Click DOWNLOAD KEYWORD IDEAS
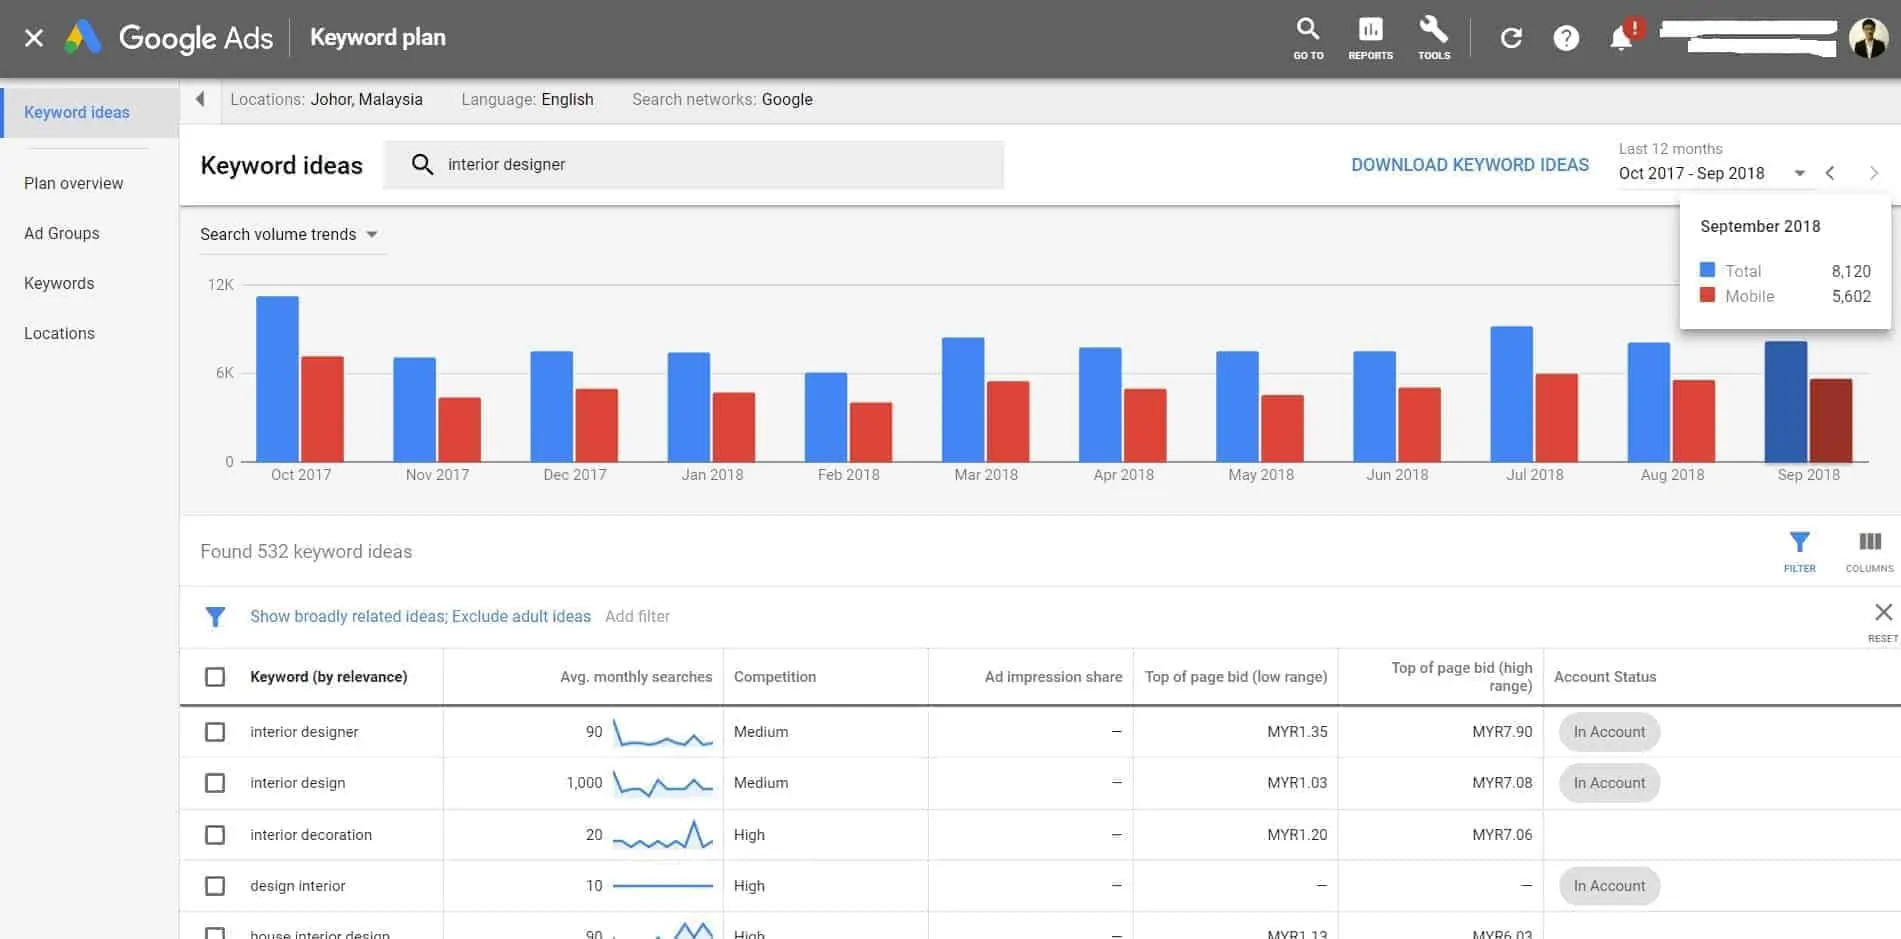The image size is (1901, 939). [x=1470, y=165]
